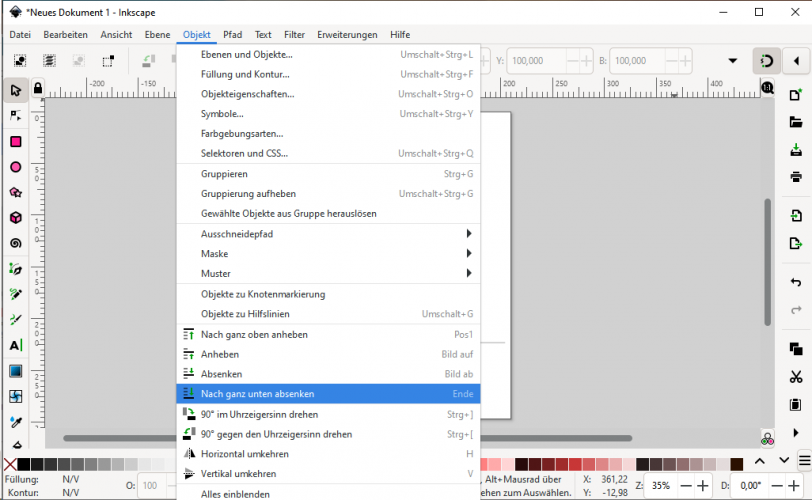Increase zoom with plus button

click(x=703, y=486)
